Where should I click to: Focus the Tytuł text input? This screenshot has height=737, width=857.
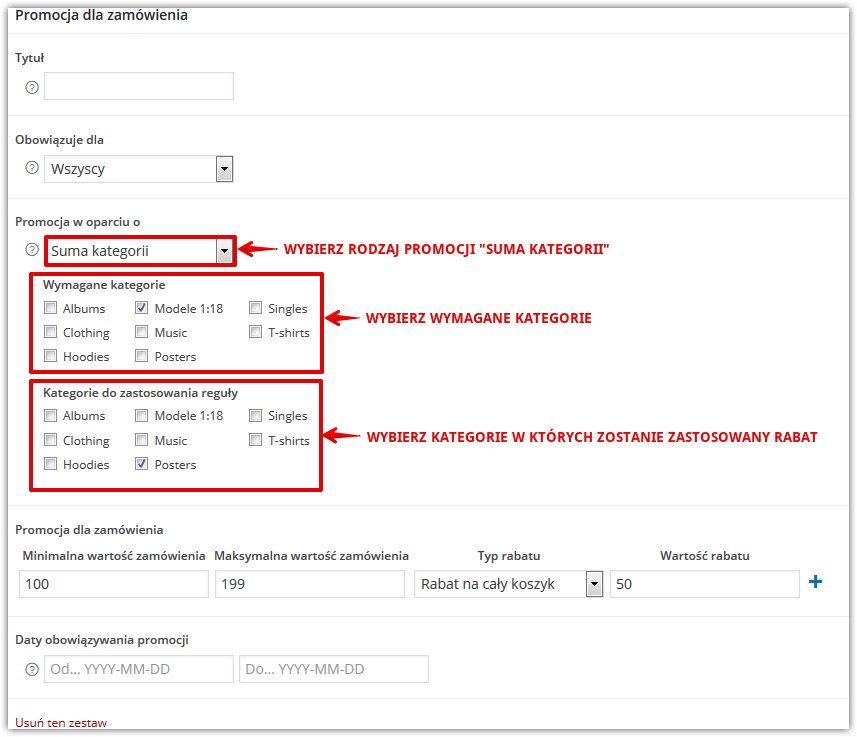(x=139, y=86)
